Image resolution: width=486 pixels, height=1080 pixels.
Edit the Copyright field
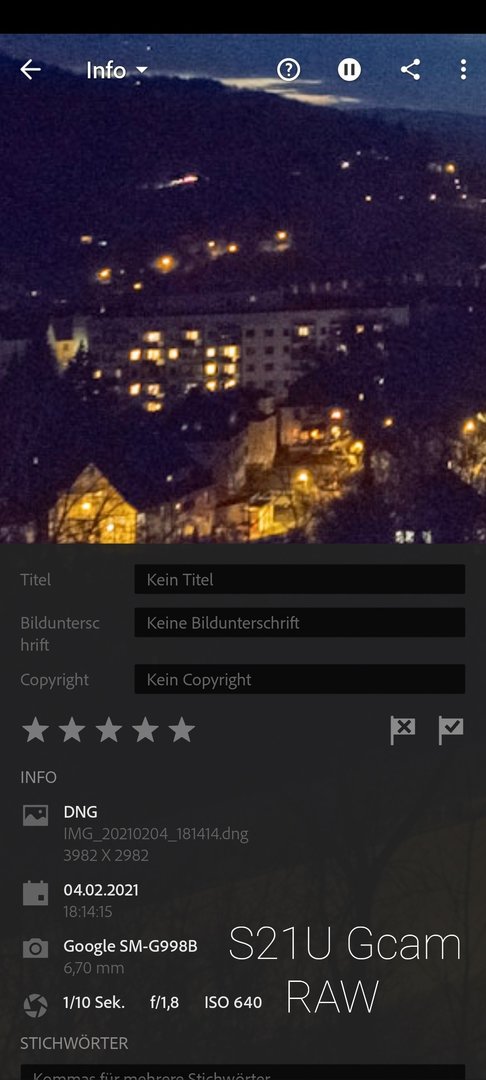click(x=299, y=679)
